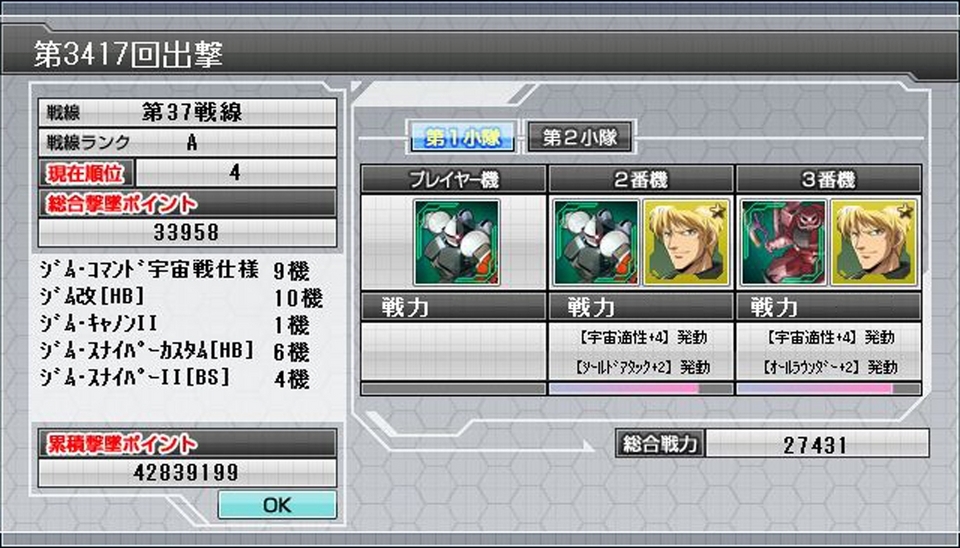
Task: Click the player unit mobile suit icon
Action: (457, 242)
